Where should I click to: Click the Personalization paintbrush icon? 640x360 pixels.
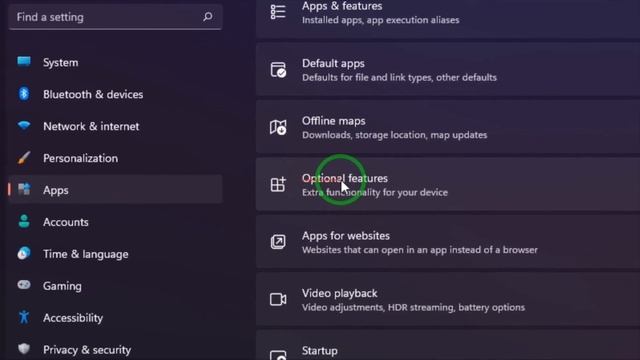(x=24, y=158)
